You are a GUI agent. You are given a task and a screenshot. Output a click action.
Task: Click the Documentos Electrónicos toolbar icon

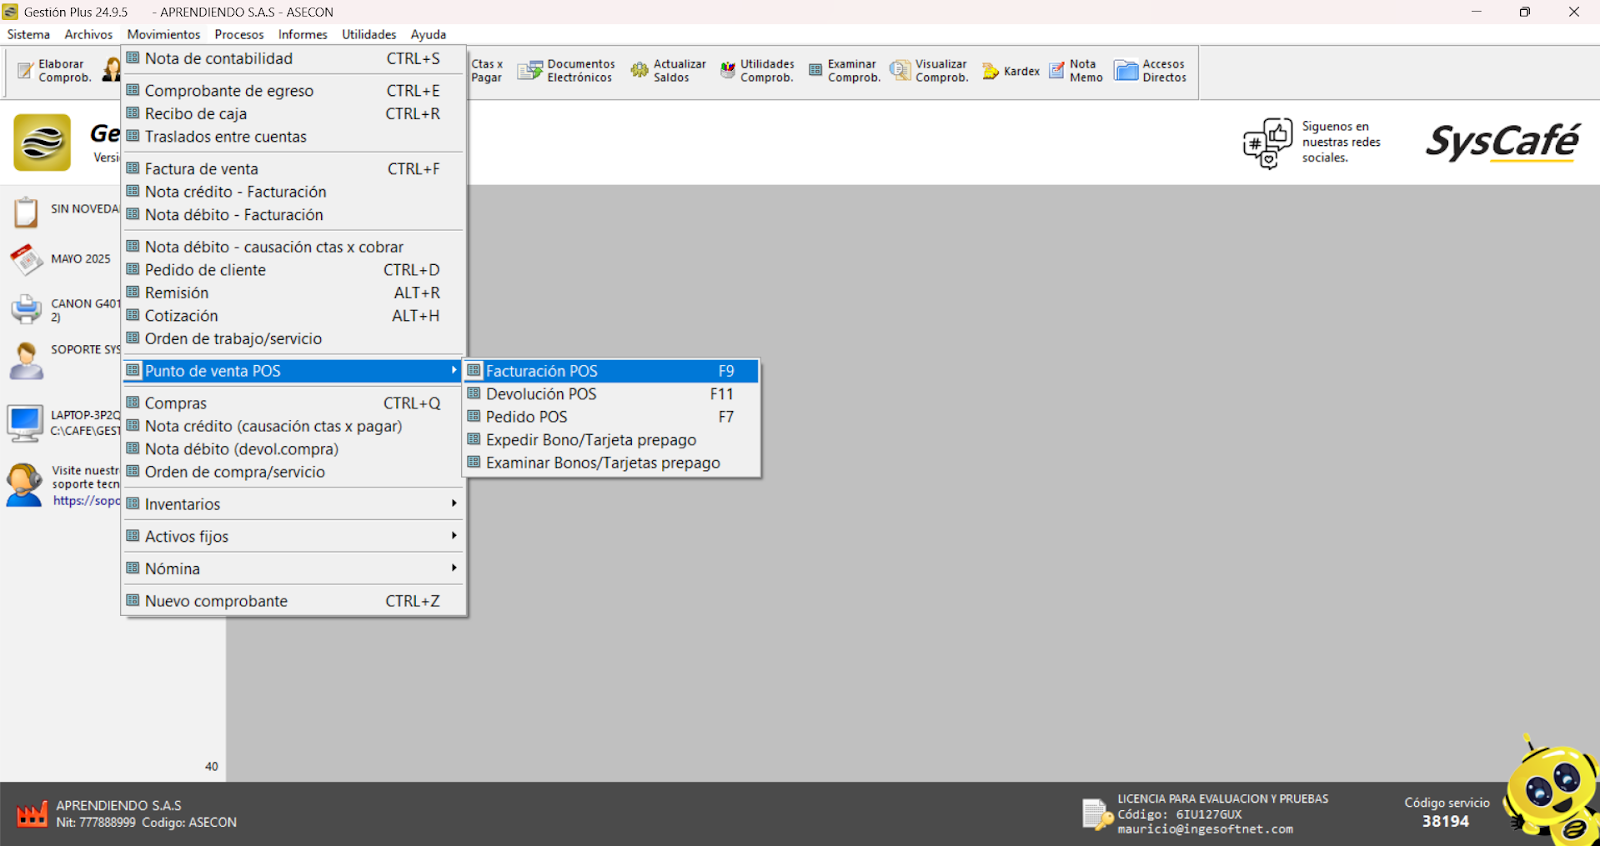coord(529,71)
